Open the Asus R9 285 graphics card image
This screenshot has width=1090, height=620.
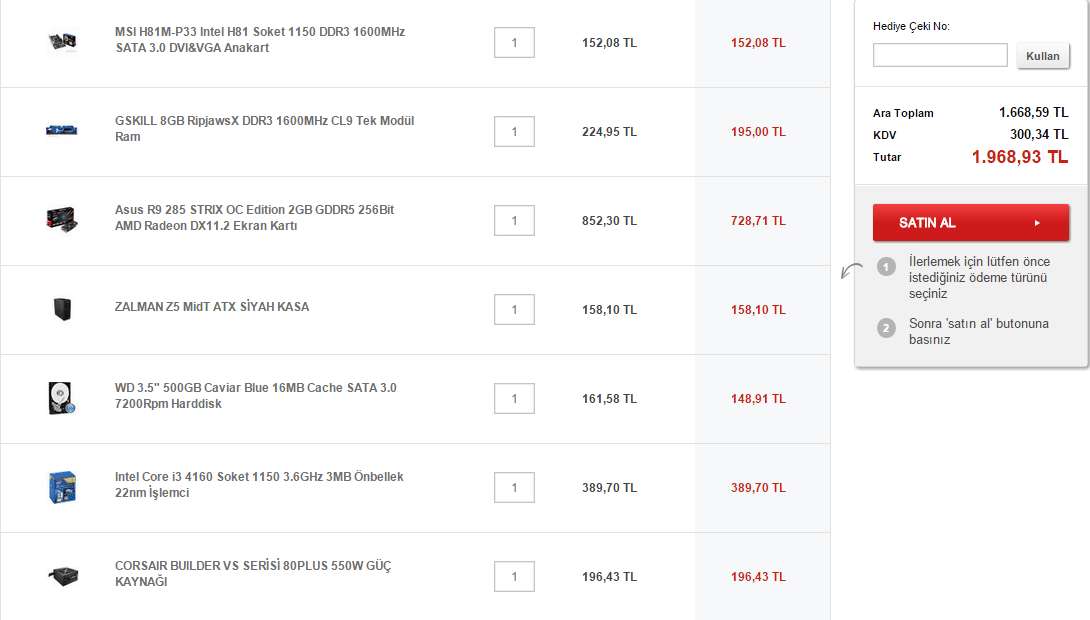62,220
